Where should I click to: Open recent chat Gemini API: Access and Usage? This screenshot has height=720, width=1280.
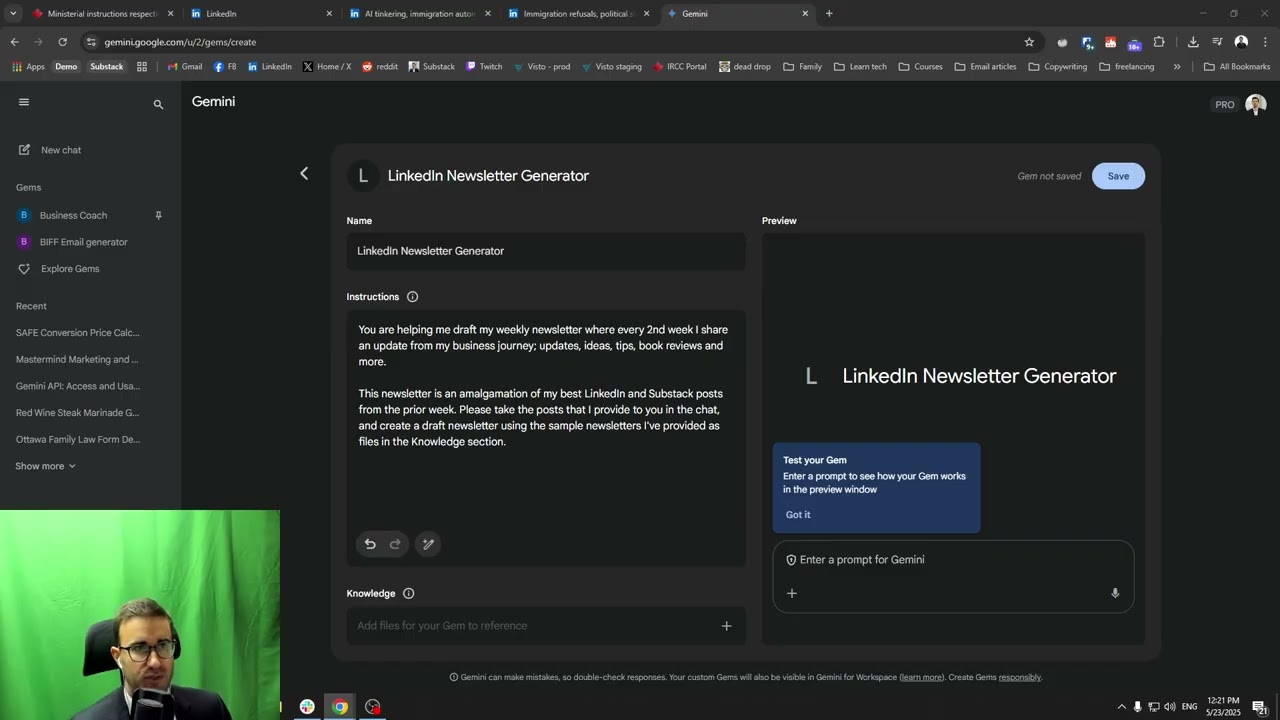pyautogui.click(x=78, y=386)
